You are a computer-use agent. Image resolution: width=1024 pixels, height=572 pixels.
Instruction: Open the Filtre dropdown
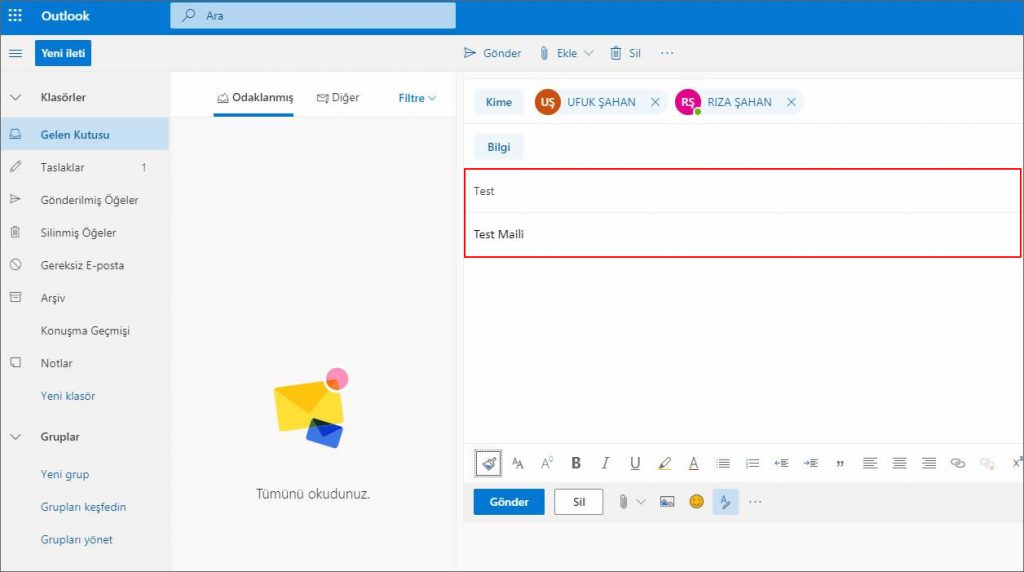click(x=417, y=98)
